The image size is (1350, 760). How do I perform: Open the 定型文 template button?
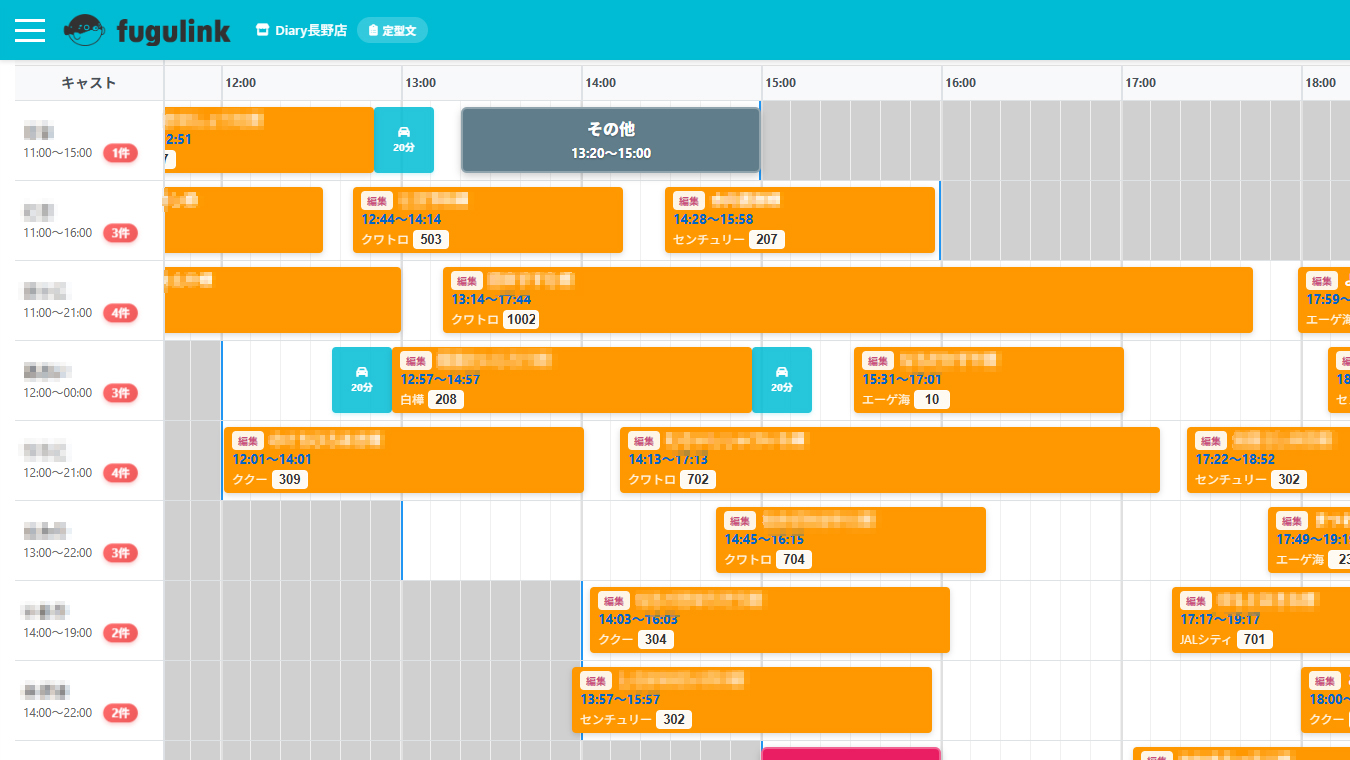tap(392, 31)
